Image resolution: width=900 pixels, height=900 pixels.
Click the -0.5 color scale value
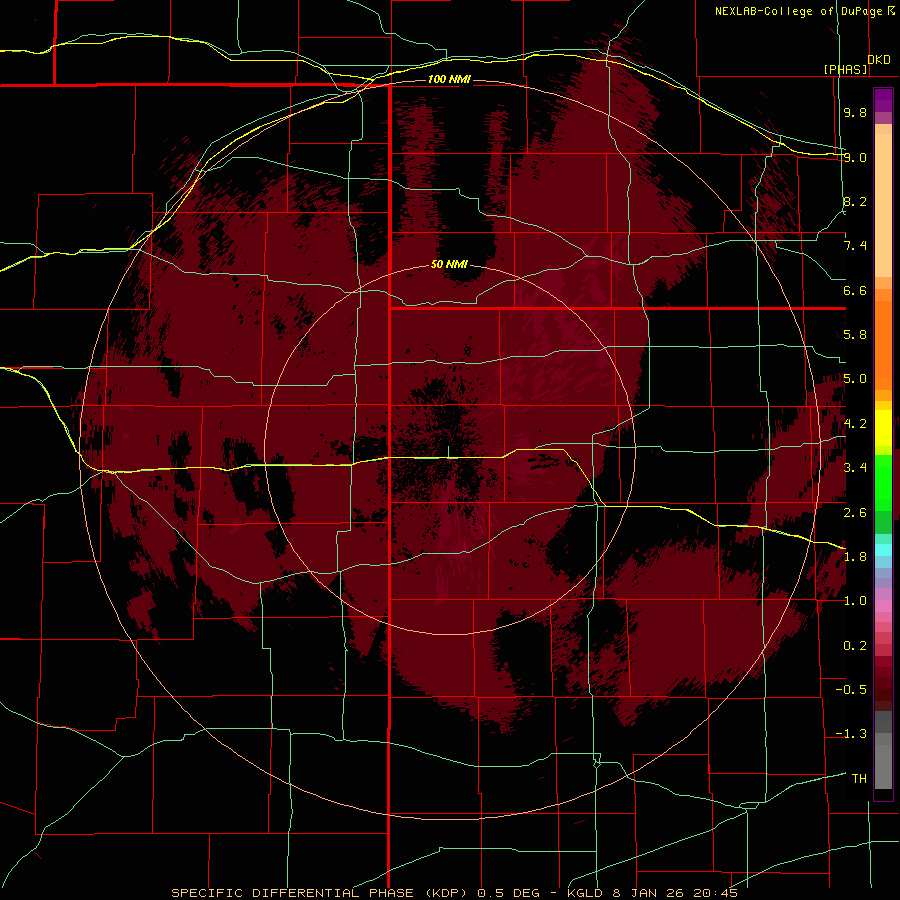[851, 690]
